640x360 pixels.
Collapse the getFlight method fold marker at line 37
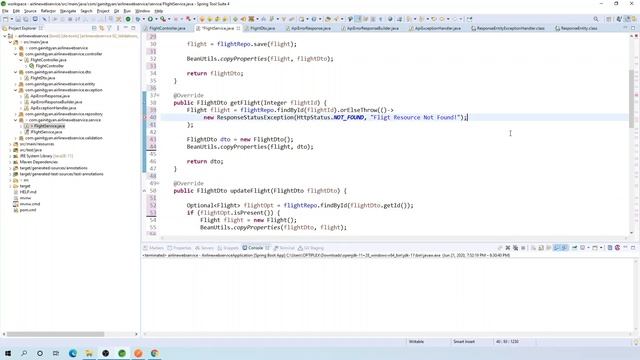158,96
